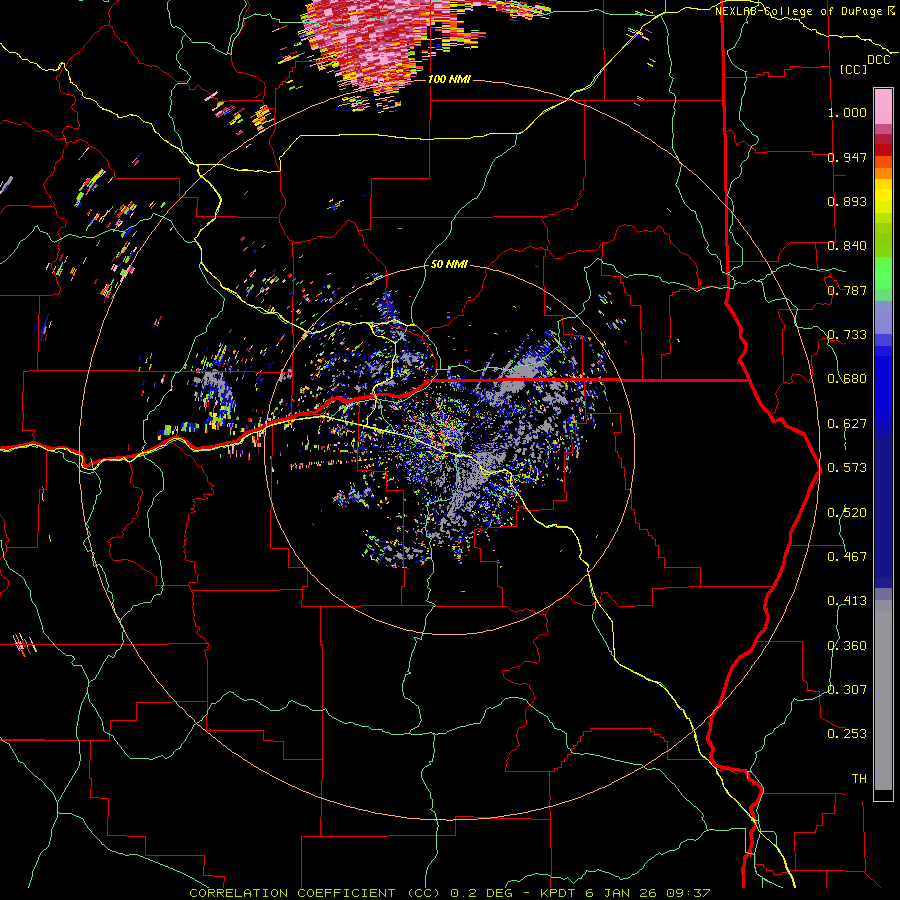900x900 pixels.
Task: Click the 50 NMI range ring label
Action: 449,264
